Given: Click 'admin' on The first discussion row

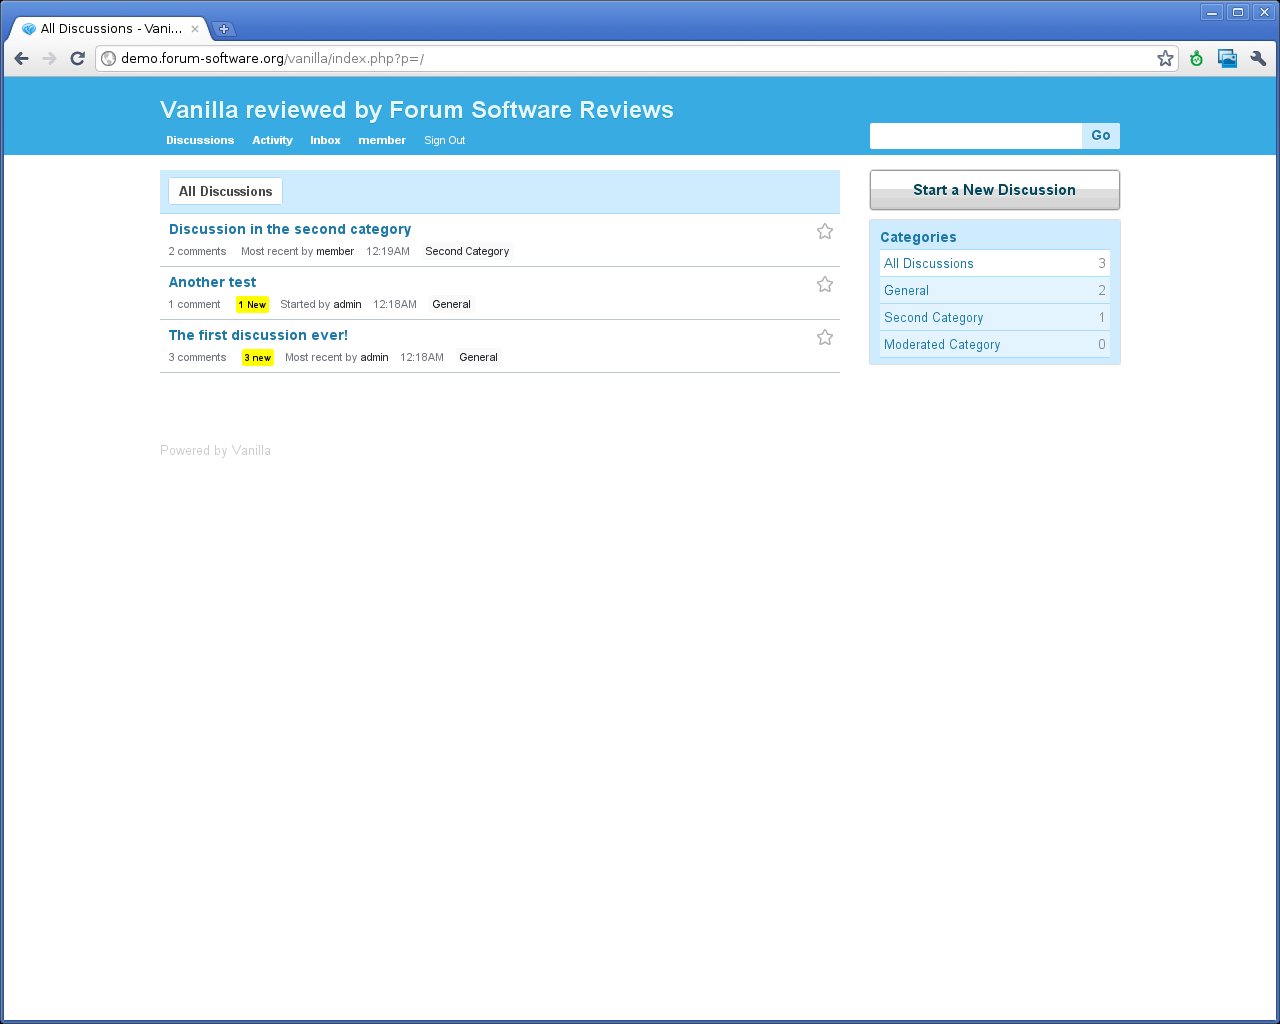Looking at the screenshot, I should click(x=374, y=357).
